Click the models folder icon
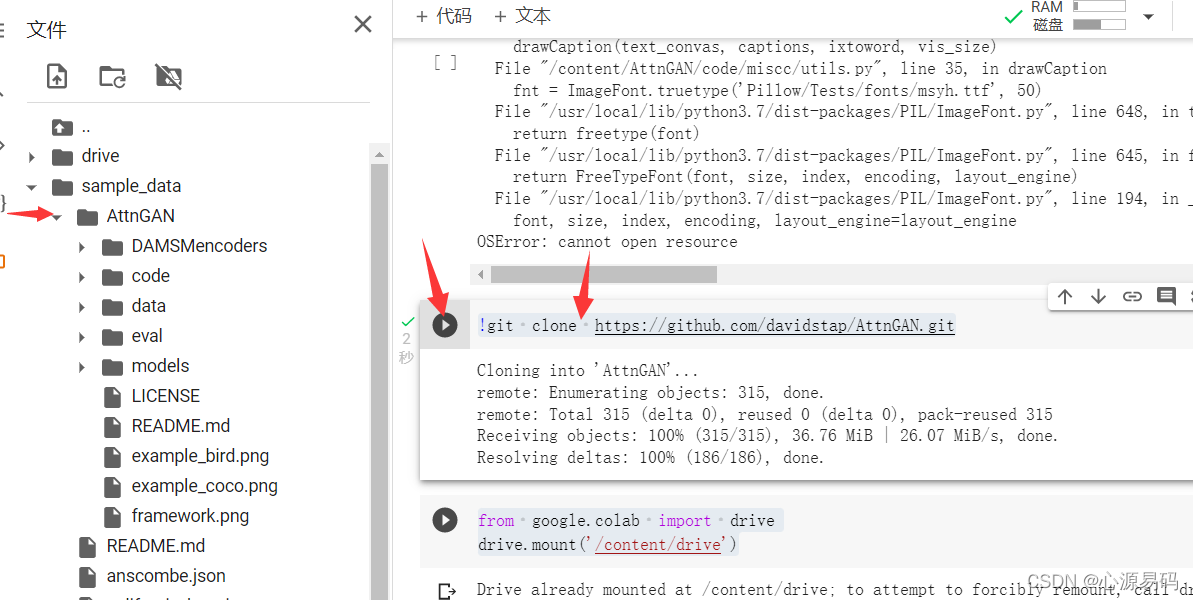1193x600 pixels. pos(112,367)
